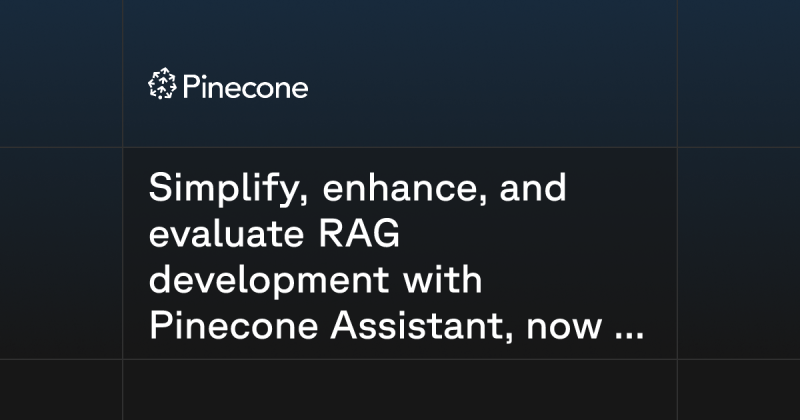Click the Pinecone cone-shaped logo icon
The height and width of the screenshot is (420, 800).
[162, 83]
